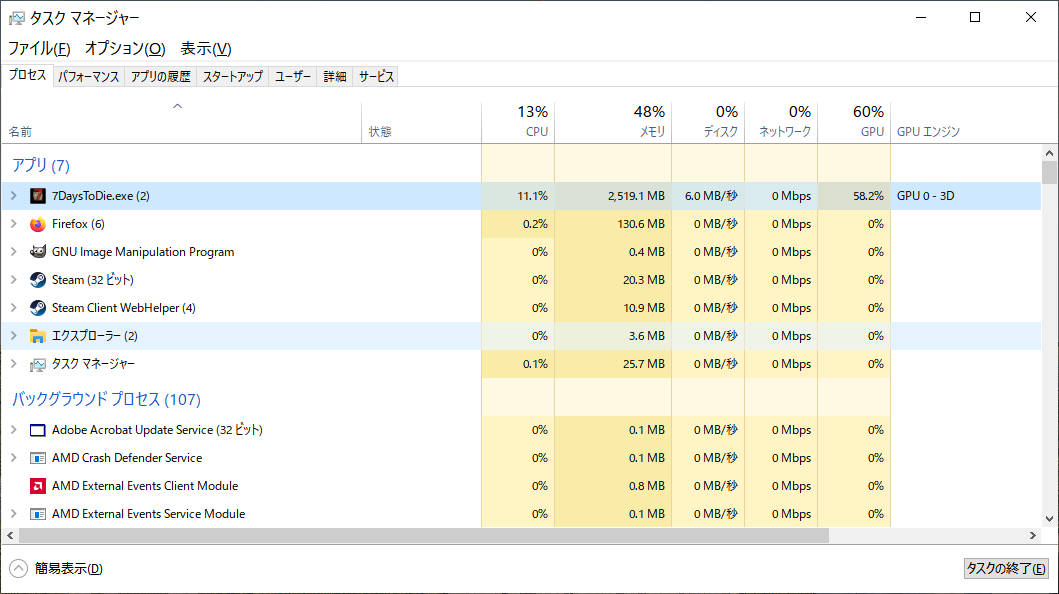Expand AMD Crash Defender Service entry
The height and width of the screenshot is (594, 1059).
click(14, 458)
